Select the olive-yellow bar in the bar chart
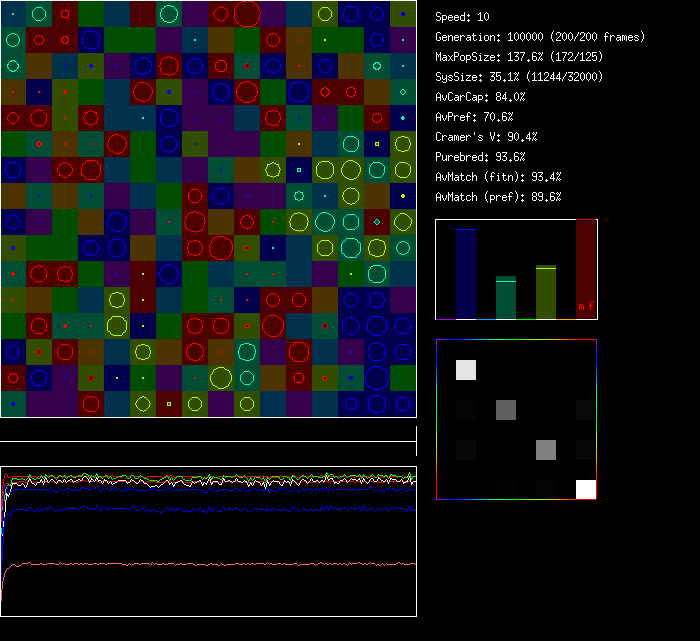Image resolution: width=700 pixels, height=641 pixels. point(546,292)
